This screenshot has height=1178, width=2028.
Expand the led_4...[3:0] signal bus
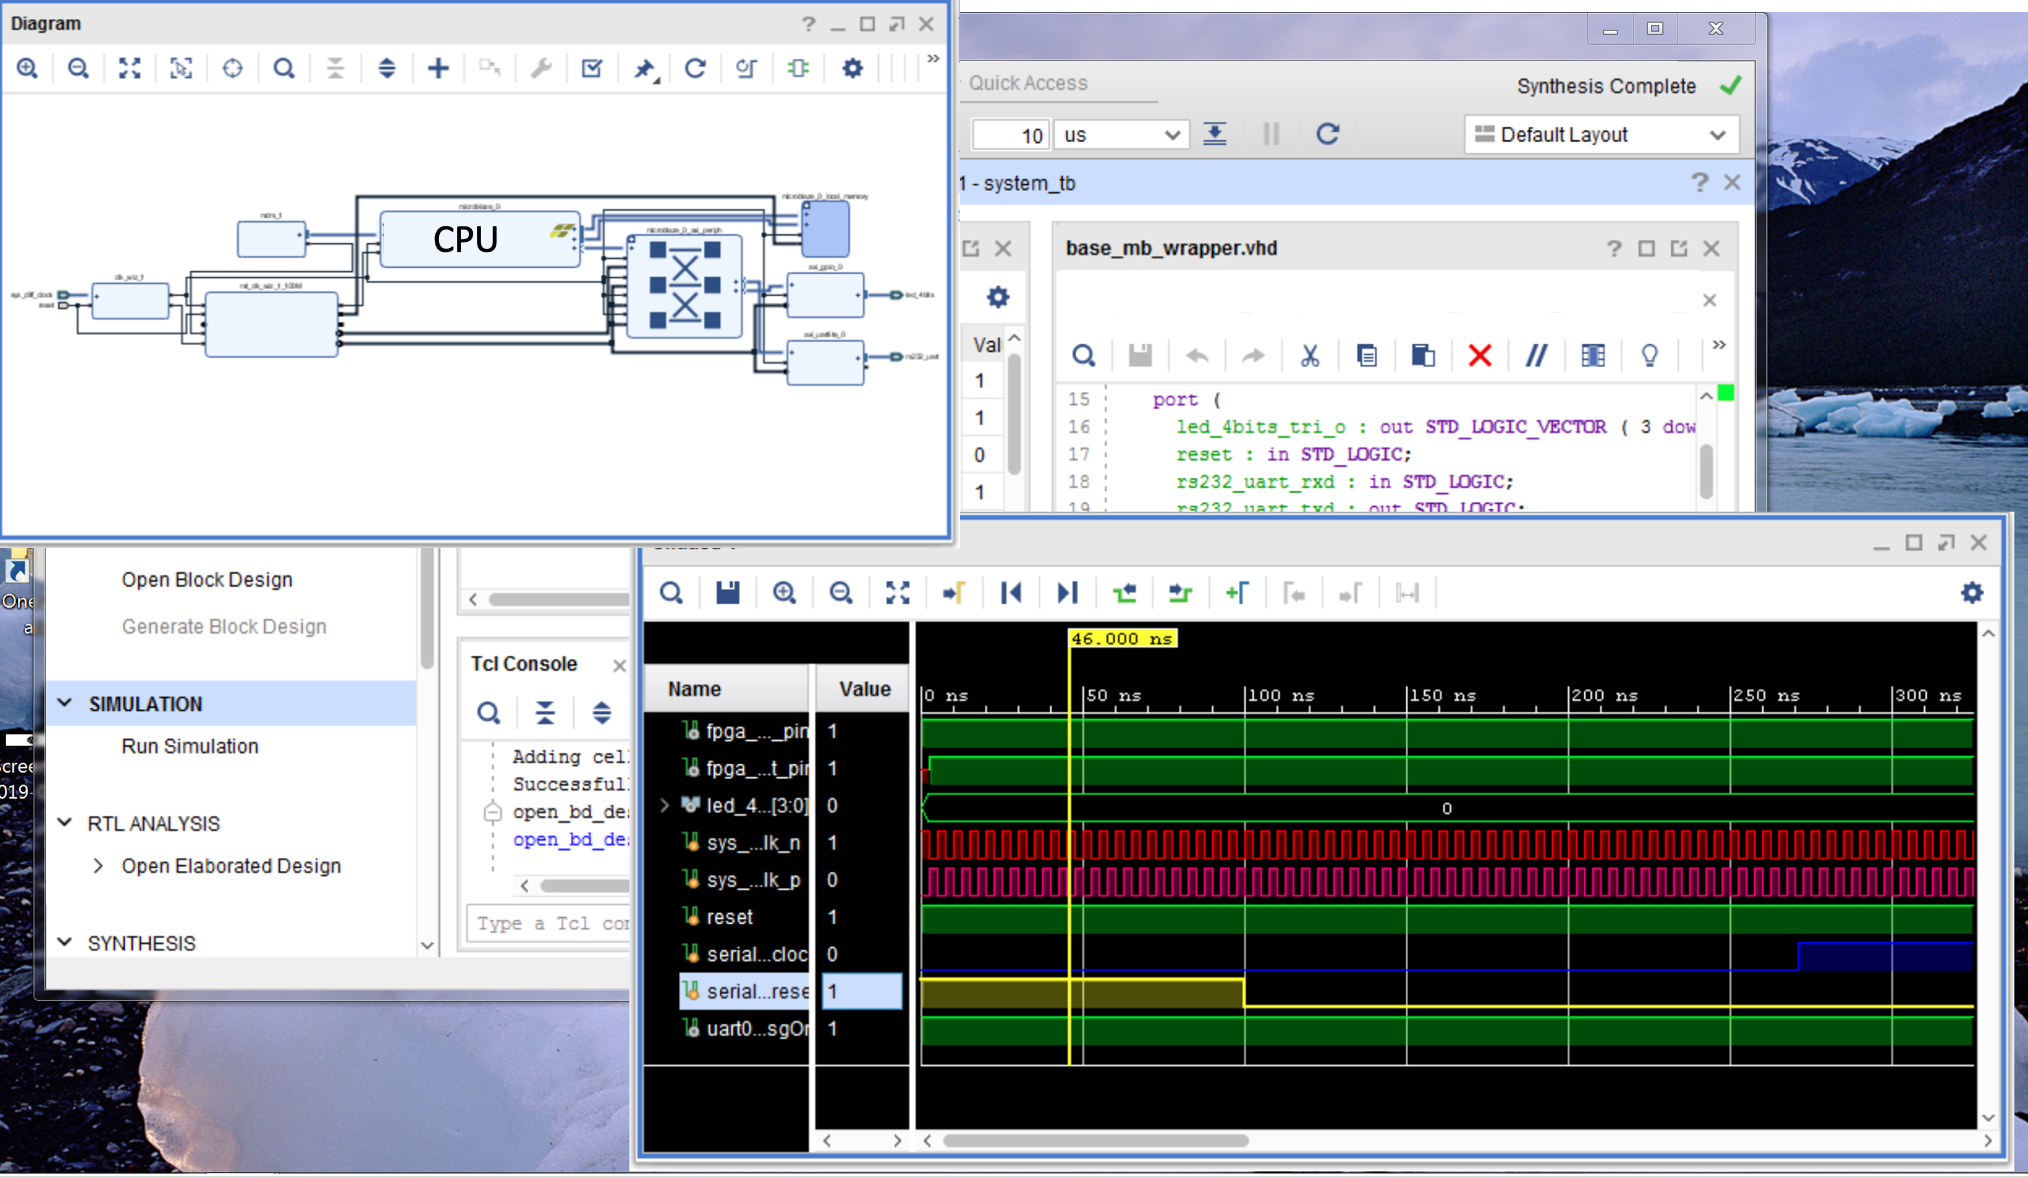tap(665, 805)
